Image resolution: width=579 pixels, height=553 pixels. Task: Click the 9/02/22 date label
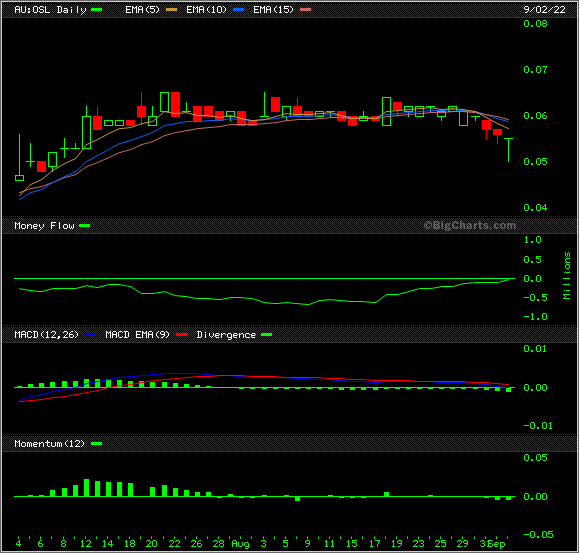coord(544,10)
